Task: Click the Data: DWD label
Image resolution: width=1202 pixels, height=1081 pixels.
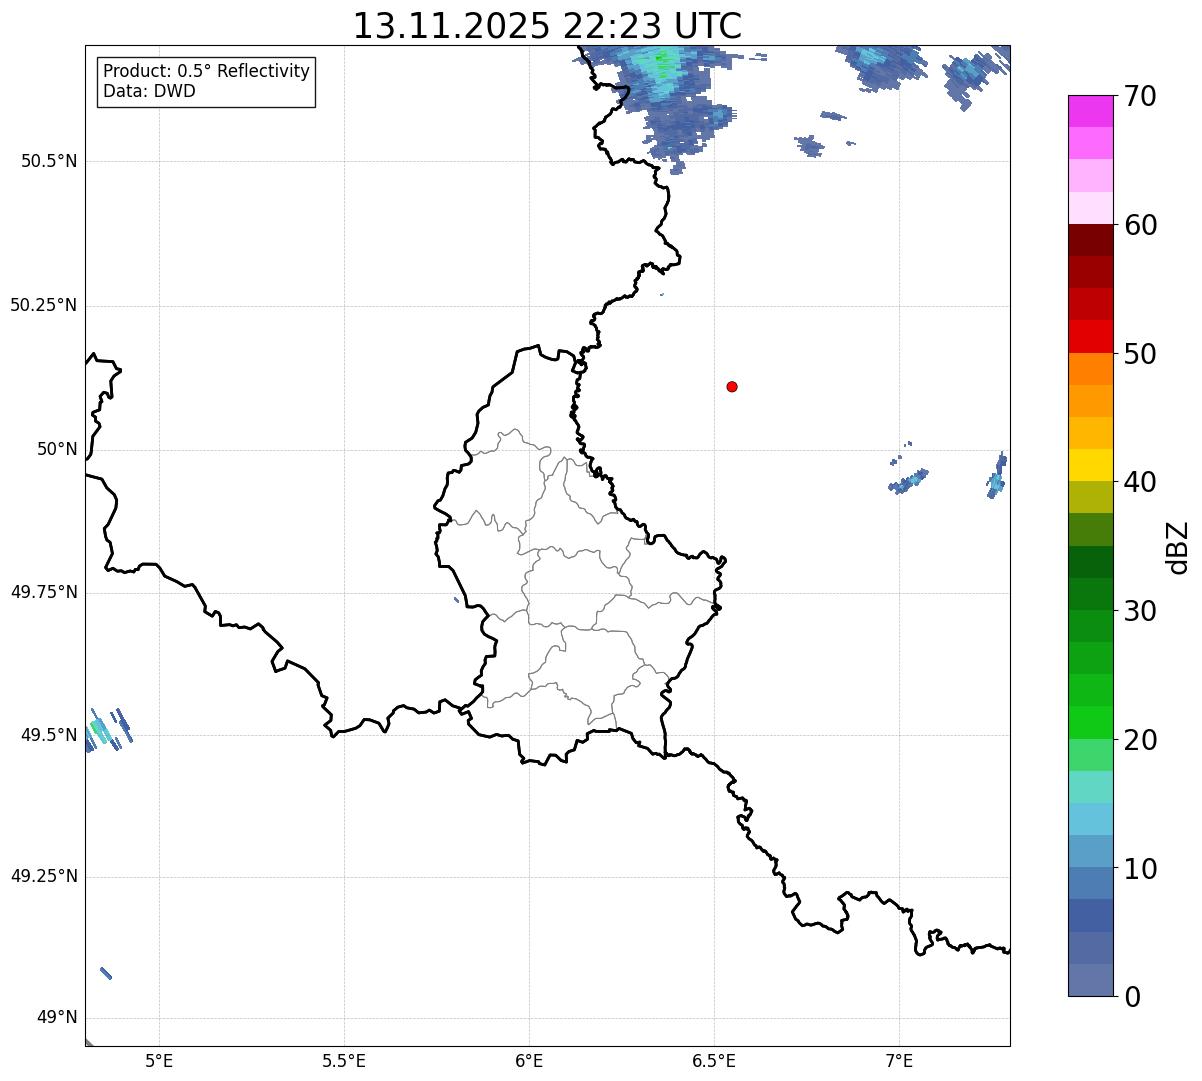Action: [x=149, y=92]
